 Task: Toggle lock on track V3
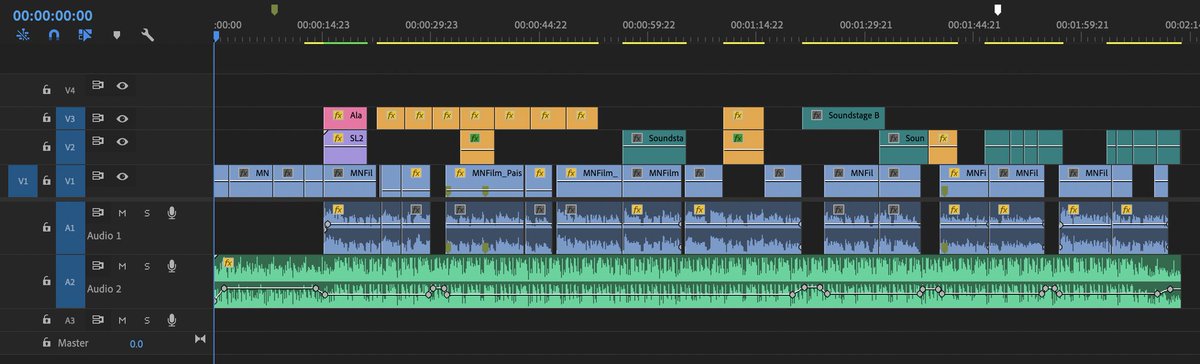point(46,118)
